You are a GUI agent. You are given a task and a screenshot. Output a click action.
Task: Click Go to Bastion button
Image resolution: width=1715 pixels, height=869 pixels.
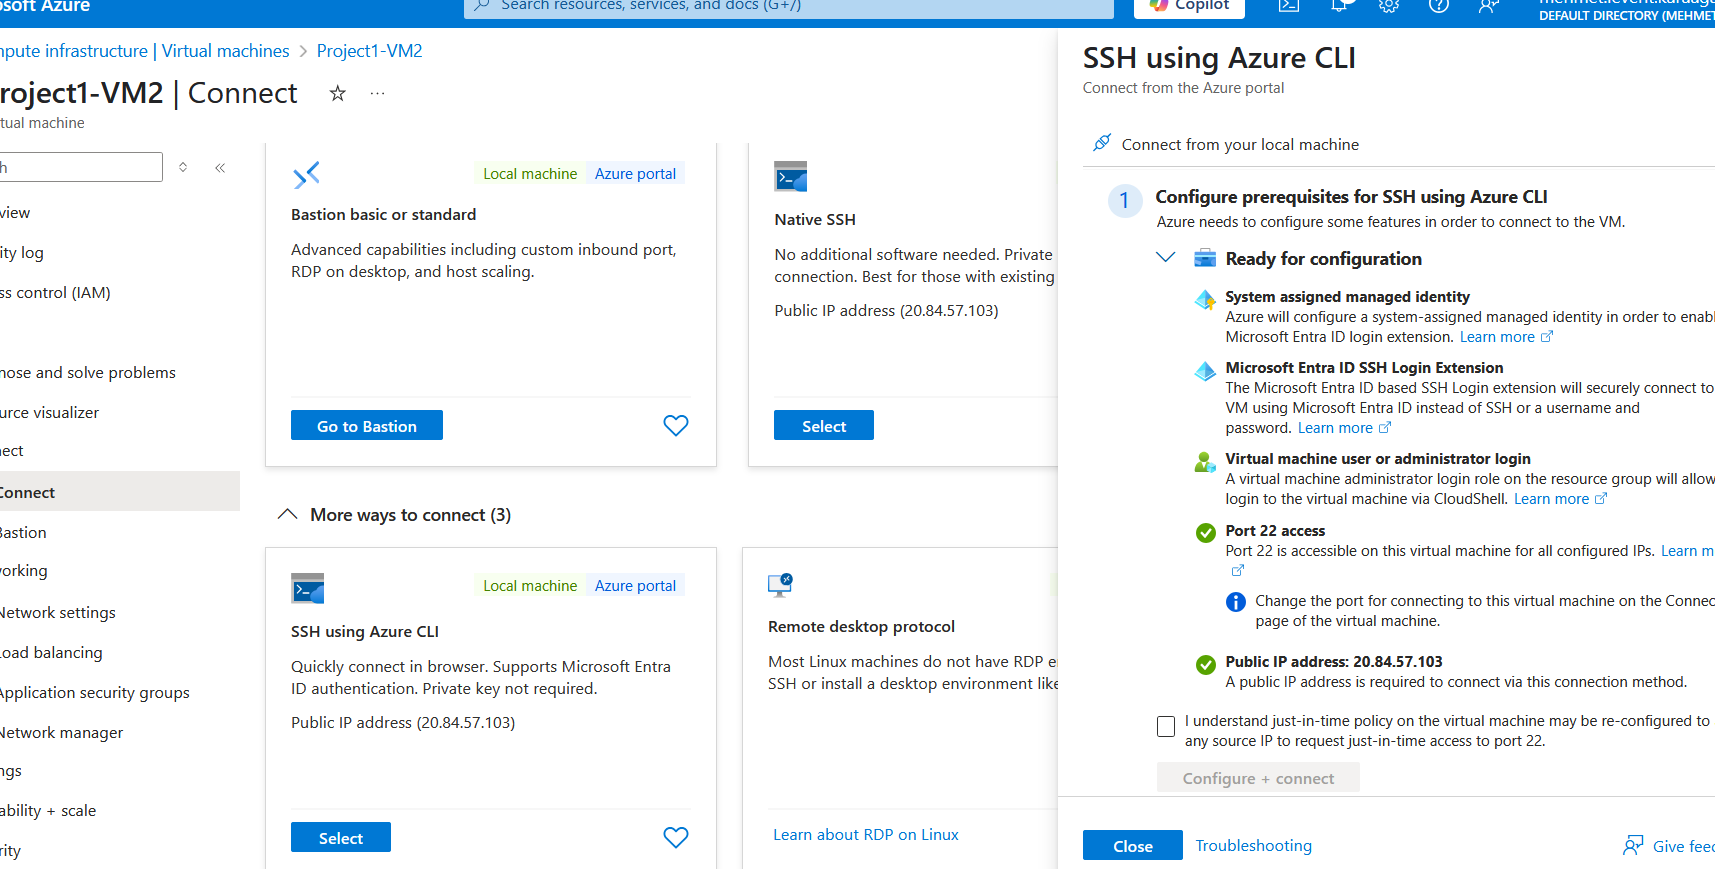367,425
